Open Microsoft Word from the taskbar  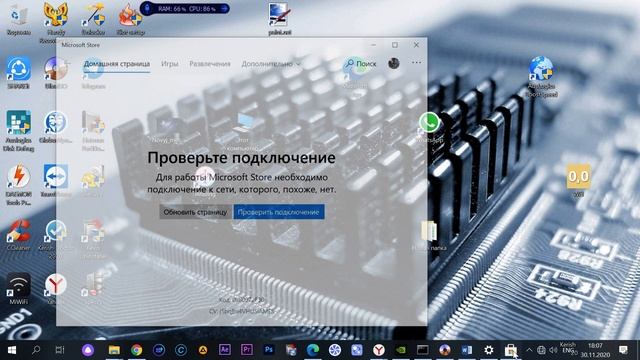tap(467, 350)
